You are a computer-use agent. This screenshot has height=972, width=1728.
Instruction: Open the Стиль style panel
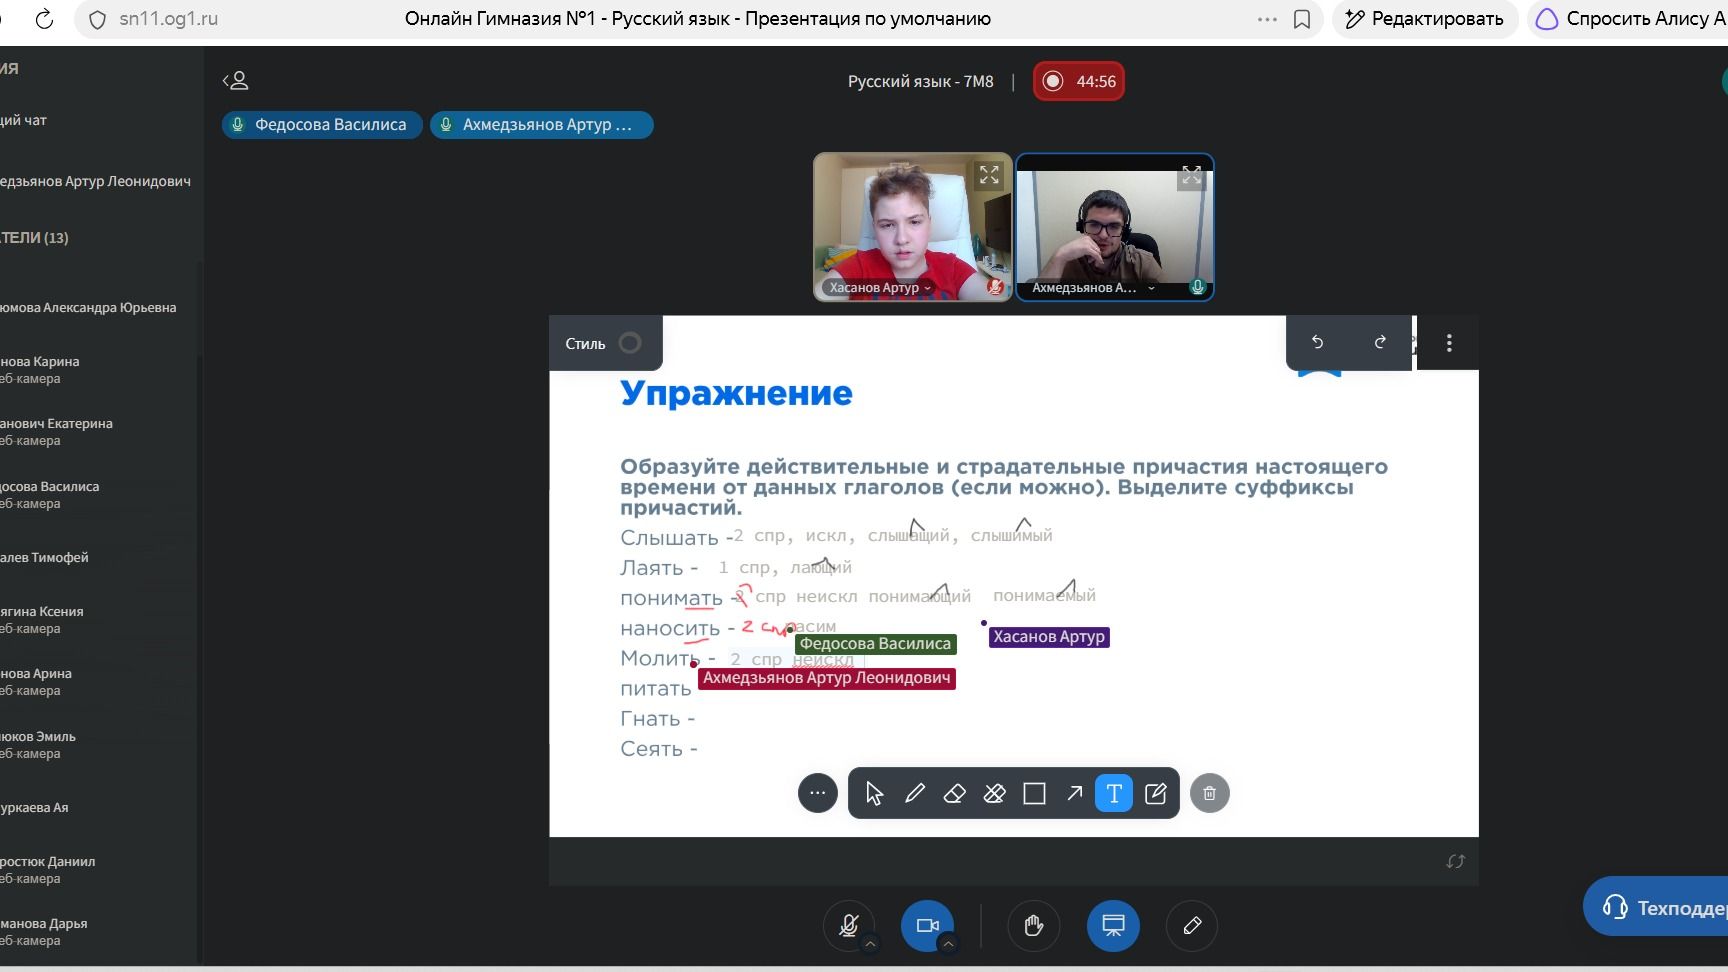604,343
